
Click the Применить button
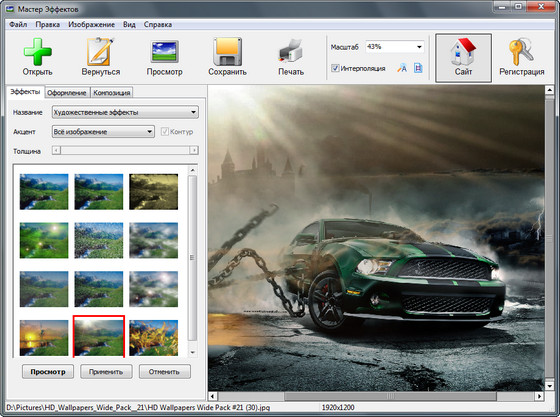[x=106, y=372]
